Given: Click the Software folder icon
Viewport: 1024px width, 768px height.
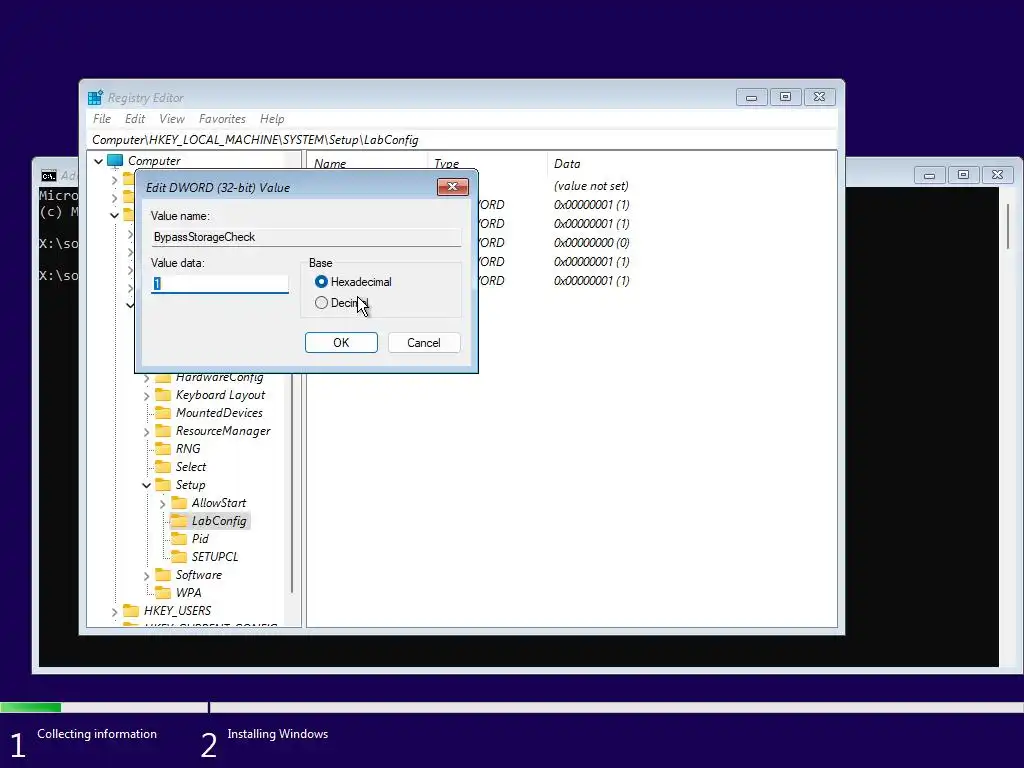Looking at the screenshot, I should coord(163,575).
